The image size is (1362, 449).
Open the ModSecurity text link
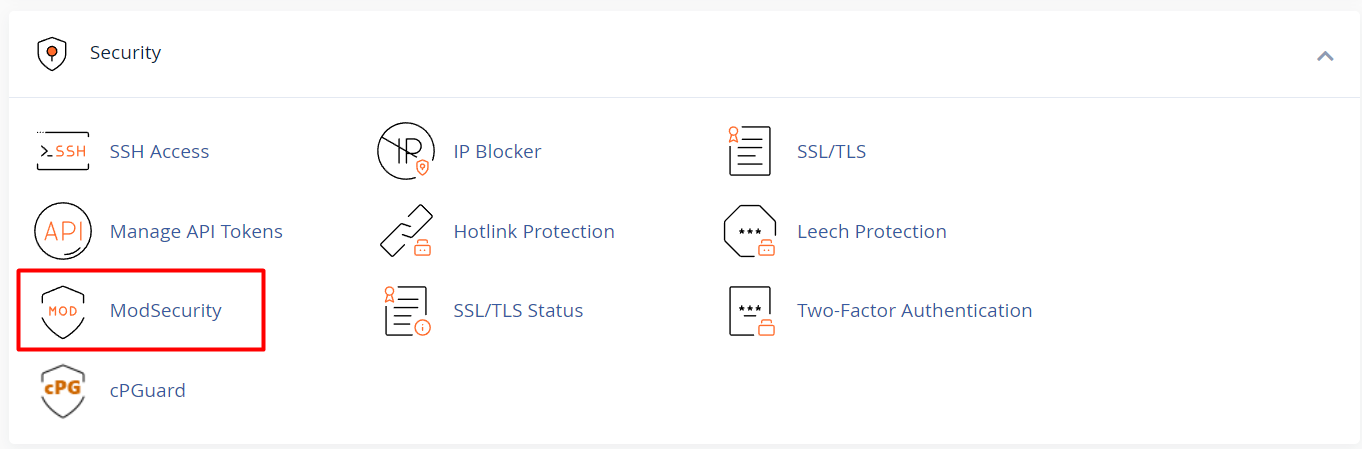[166, 311]
